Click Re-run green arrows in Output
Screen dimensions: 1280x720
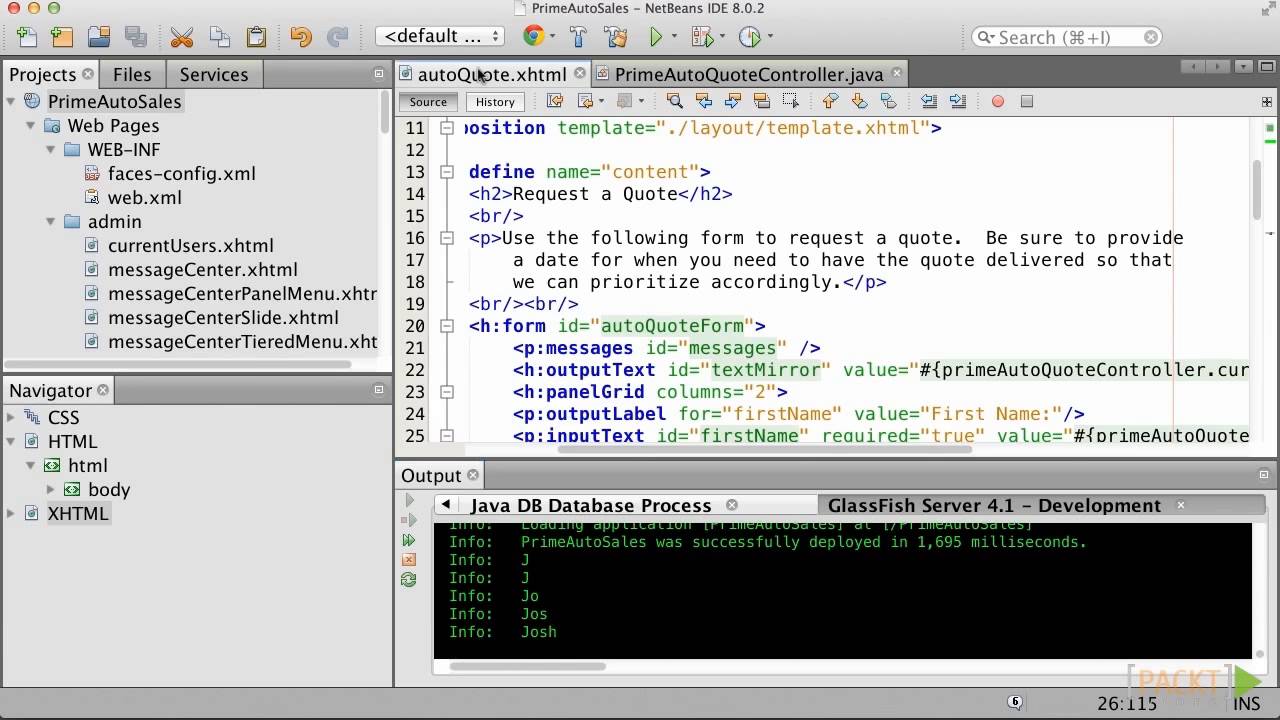408,540
